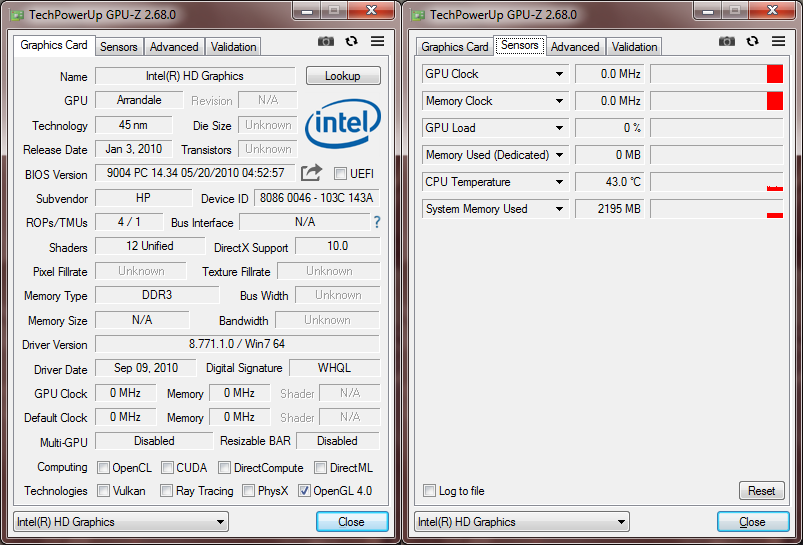Image resolution: width=804 pixels, height=545 pixels.
Task: Click the Digital Signature value WHQL
Action: click(x=334, y=368)
